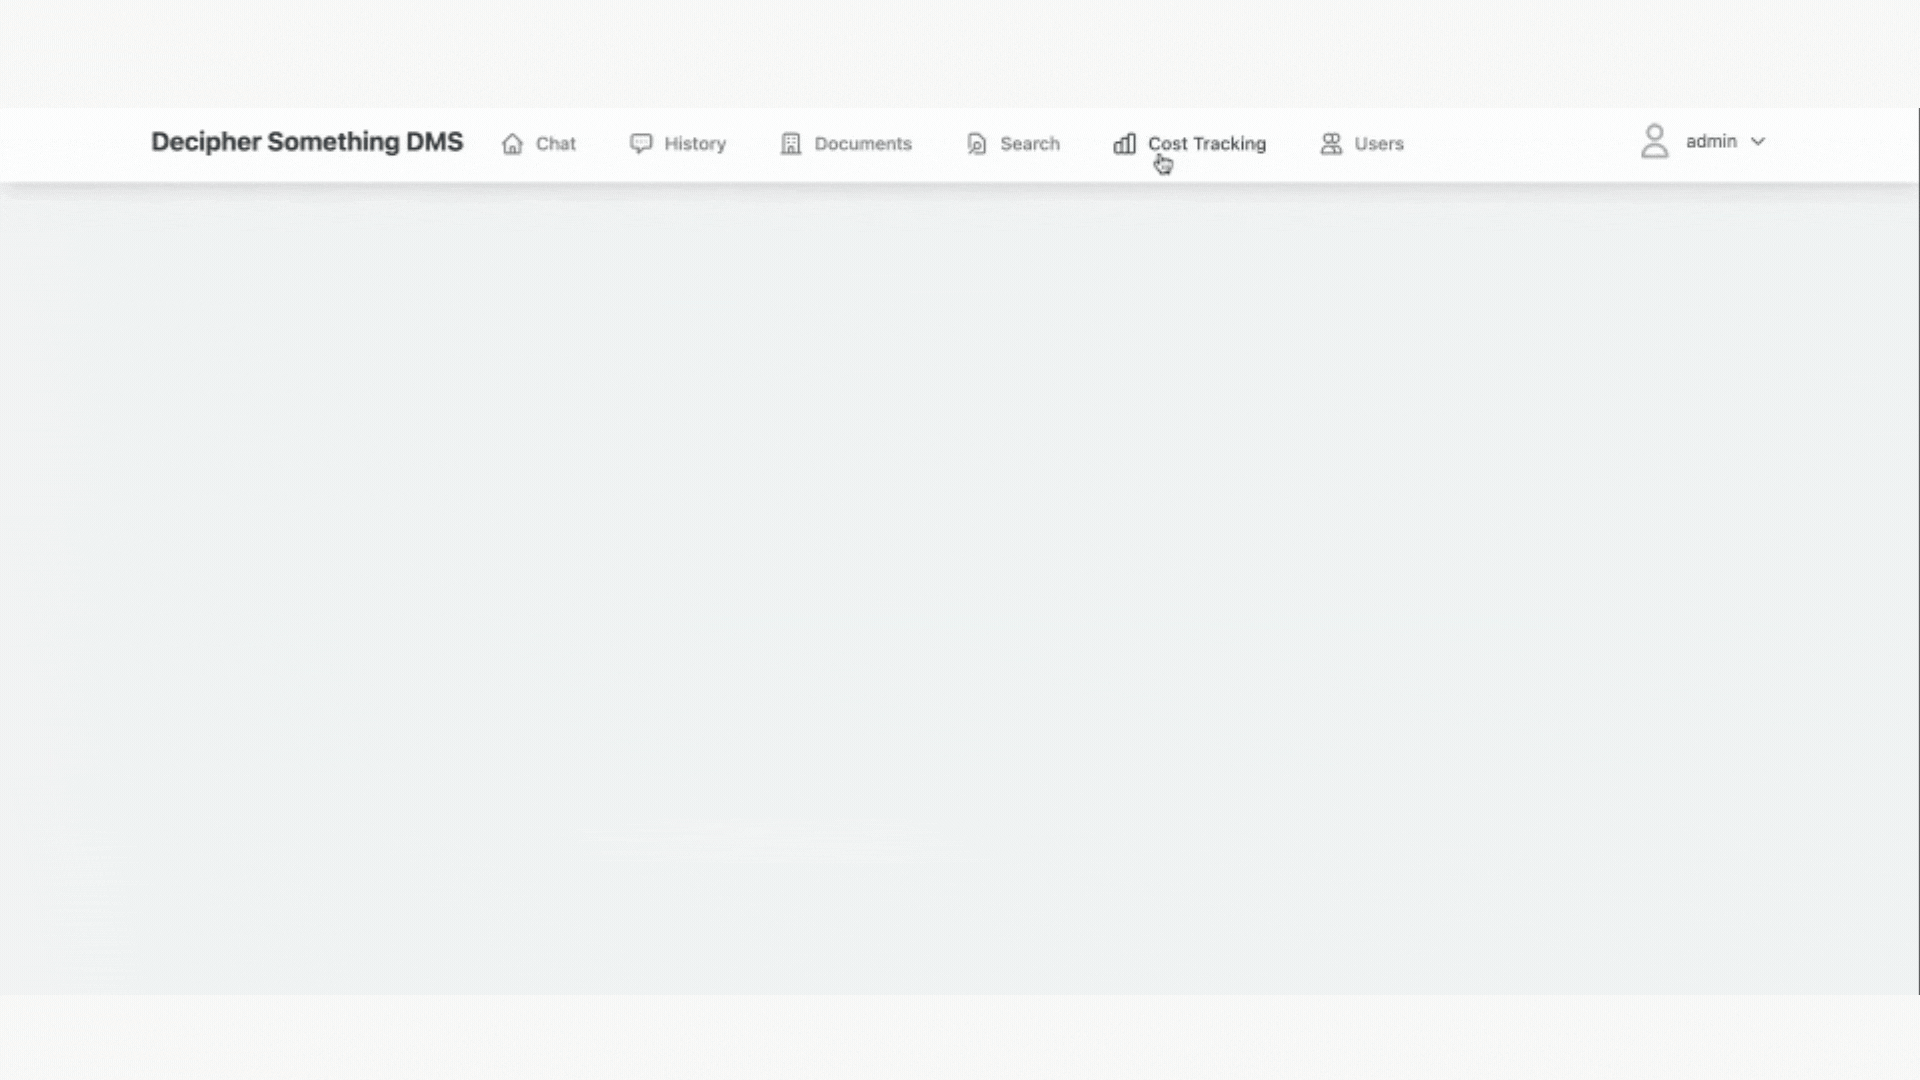Viewport: 1920px width, 1080px height.
Task: Navigate to the Users nav label
Action: 1379,144
